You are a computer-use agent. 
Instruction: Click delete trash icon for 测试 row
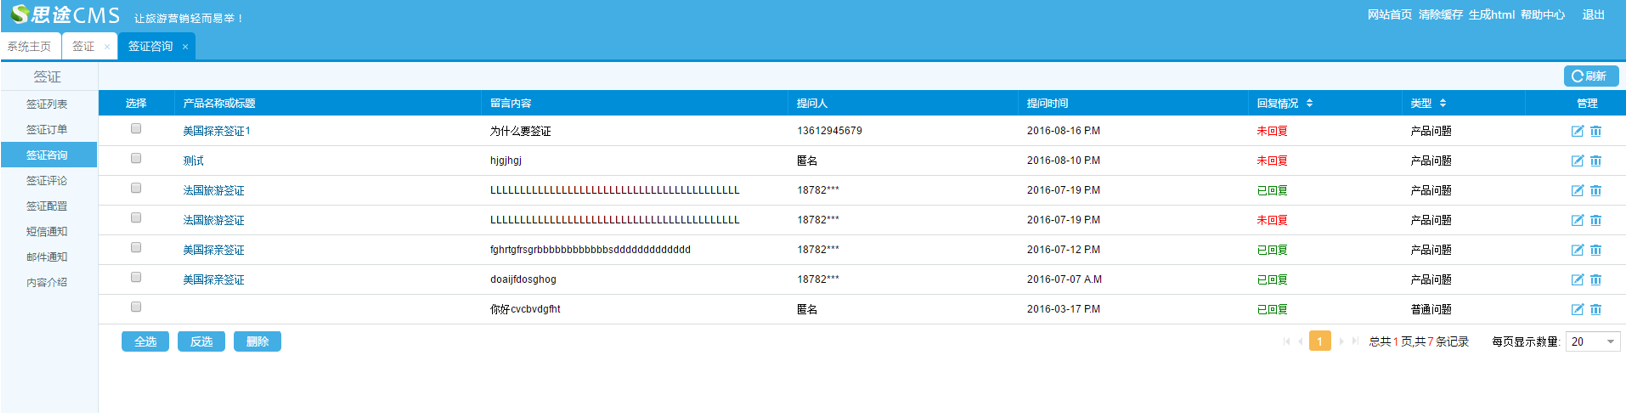click(1596, 161)
